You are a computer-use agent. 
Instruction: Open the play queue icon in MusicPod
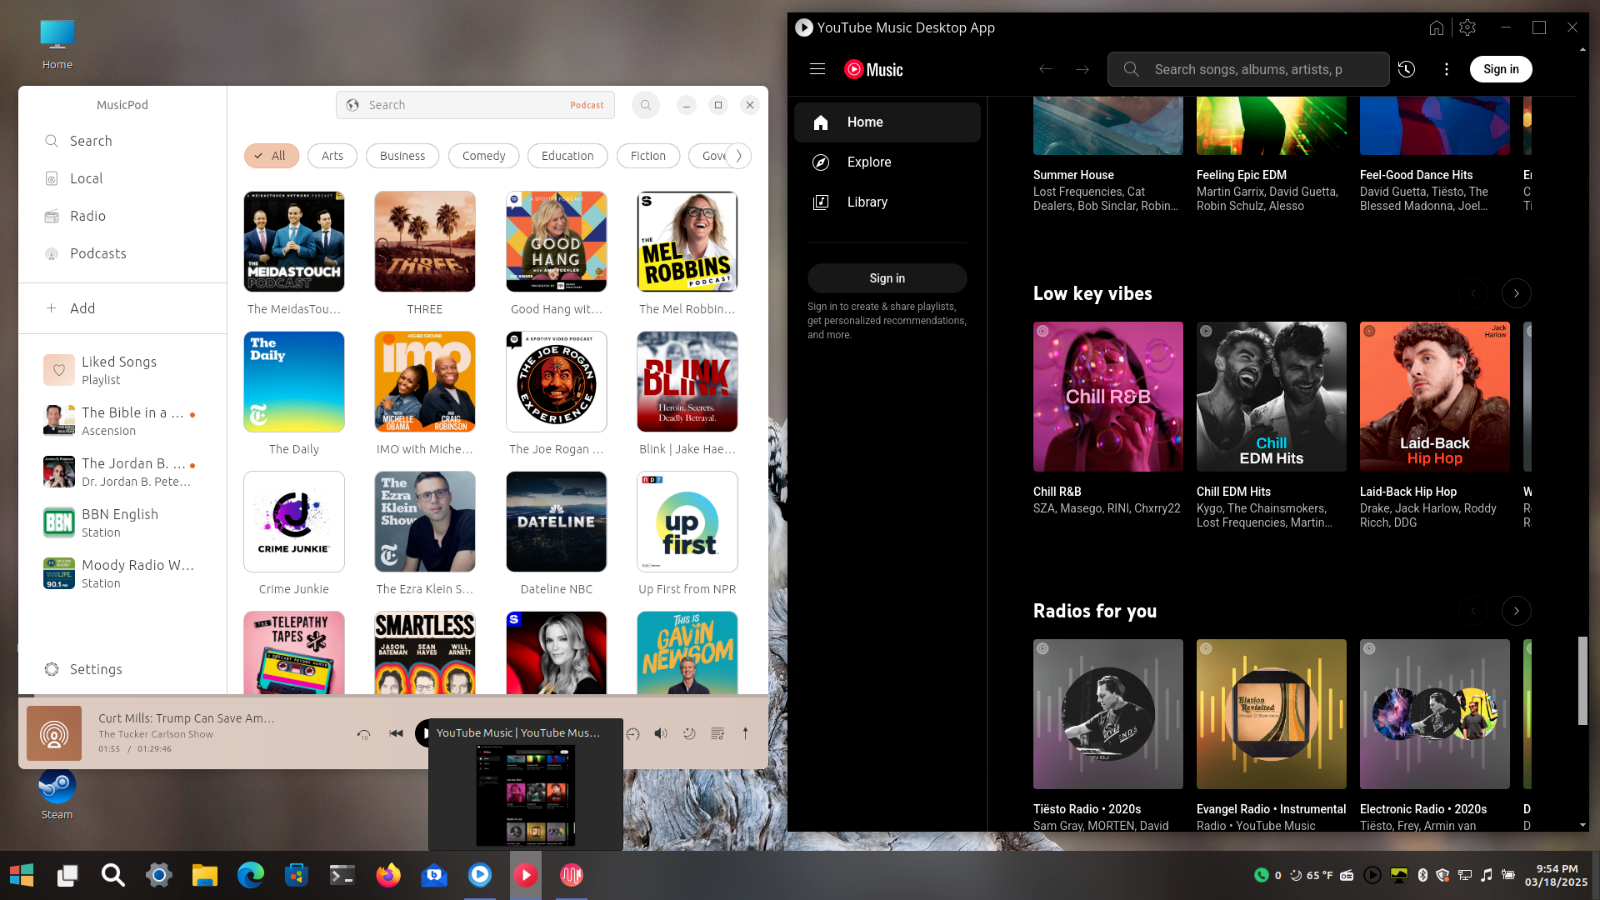pyautogui.click(x=717, y=733)
